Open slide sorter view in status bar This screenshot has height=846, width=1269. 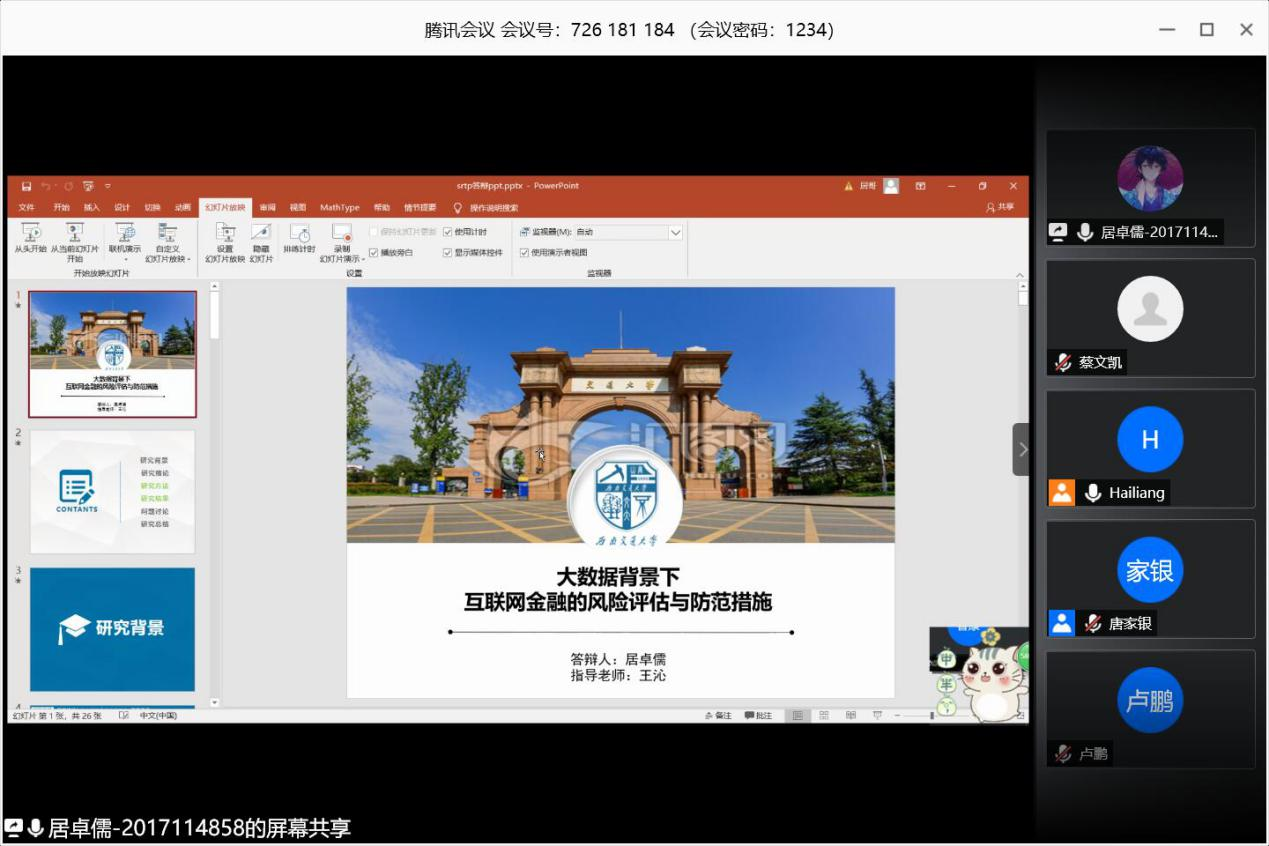pyautogui.click(x=823, y=715)
